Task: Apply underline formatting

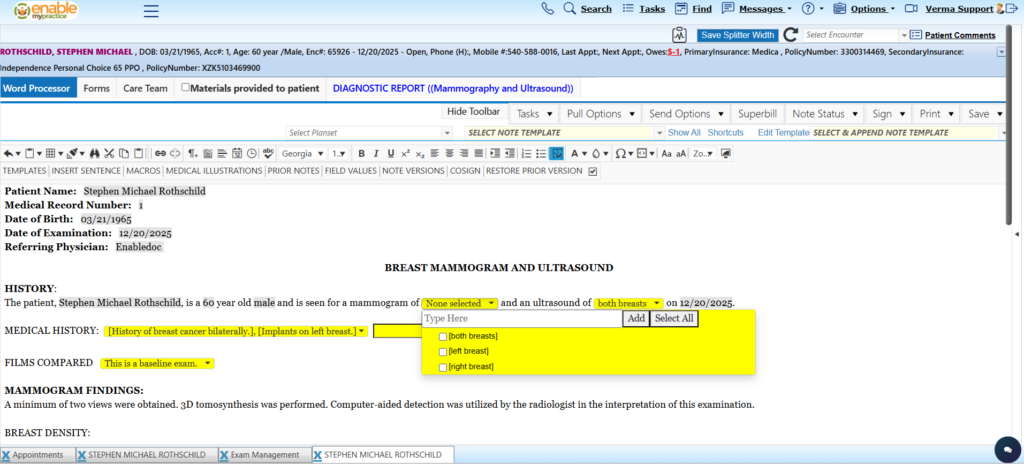Action: (x=389, y=154)
